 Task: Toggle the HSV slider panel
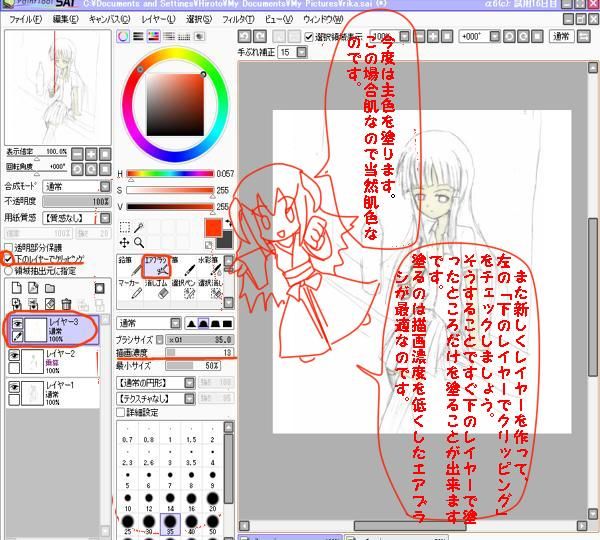coord(153,36)
